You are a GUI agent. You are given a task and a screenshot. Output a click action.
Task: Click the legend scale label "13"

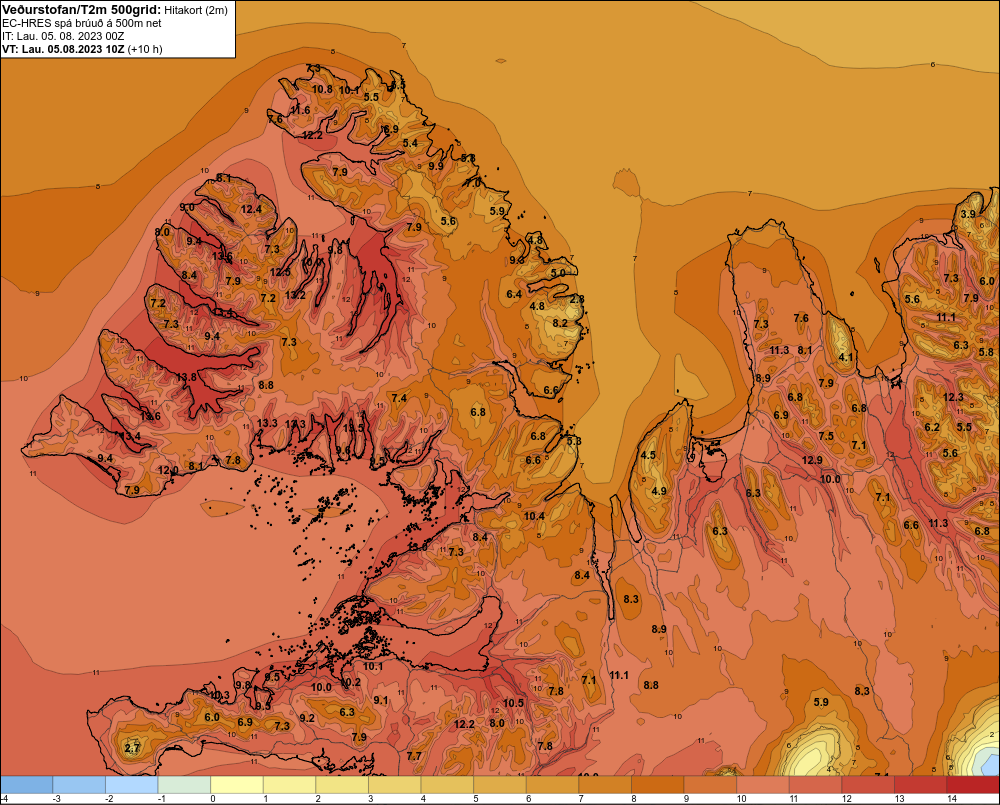pyautogui.click(x=899, y=799)
